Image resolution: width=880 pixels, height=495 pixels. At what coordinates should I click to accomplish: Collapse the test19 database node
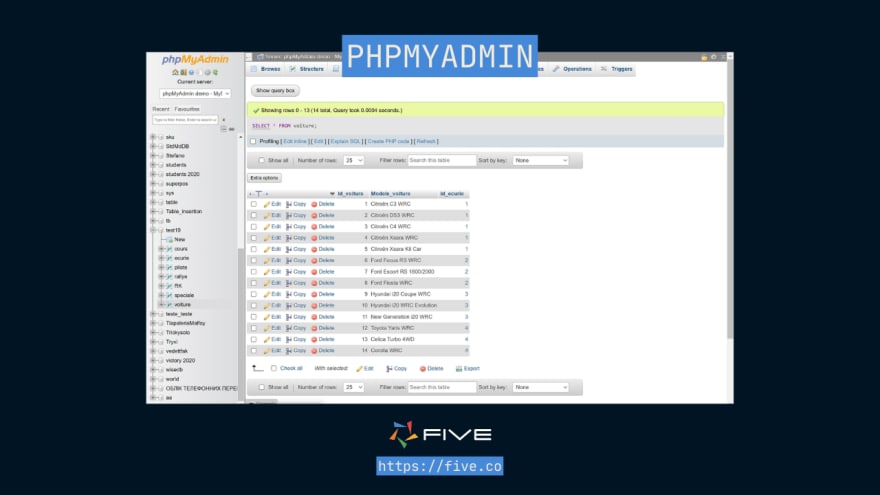point(153,230)
